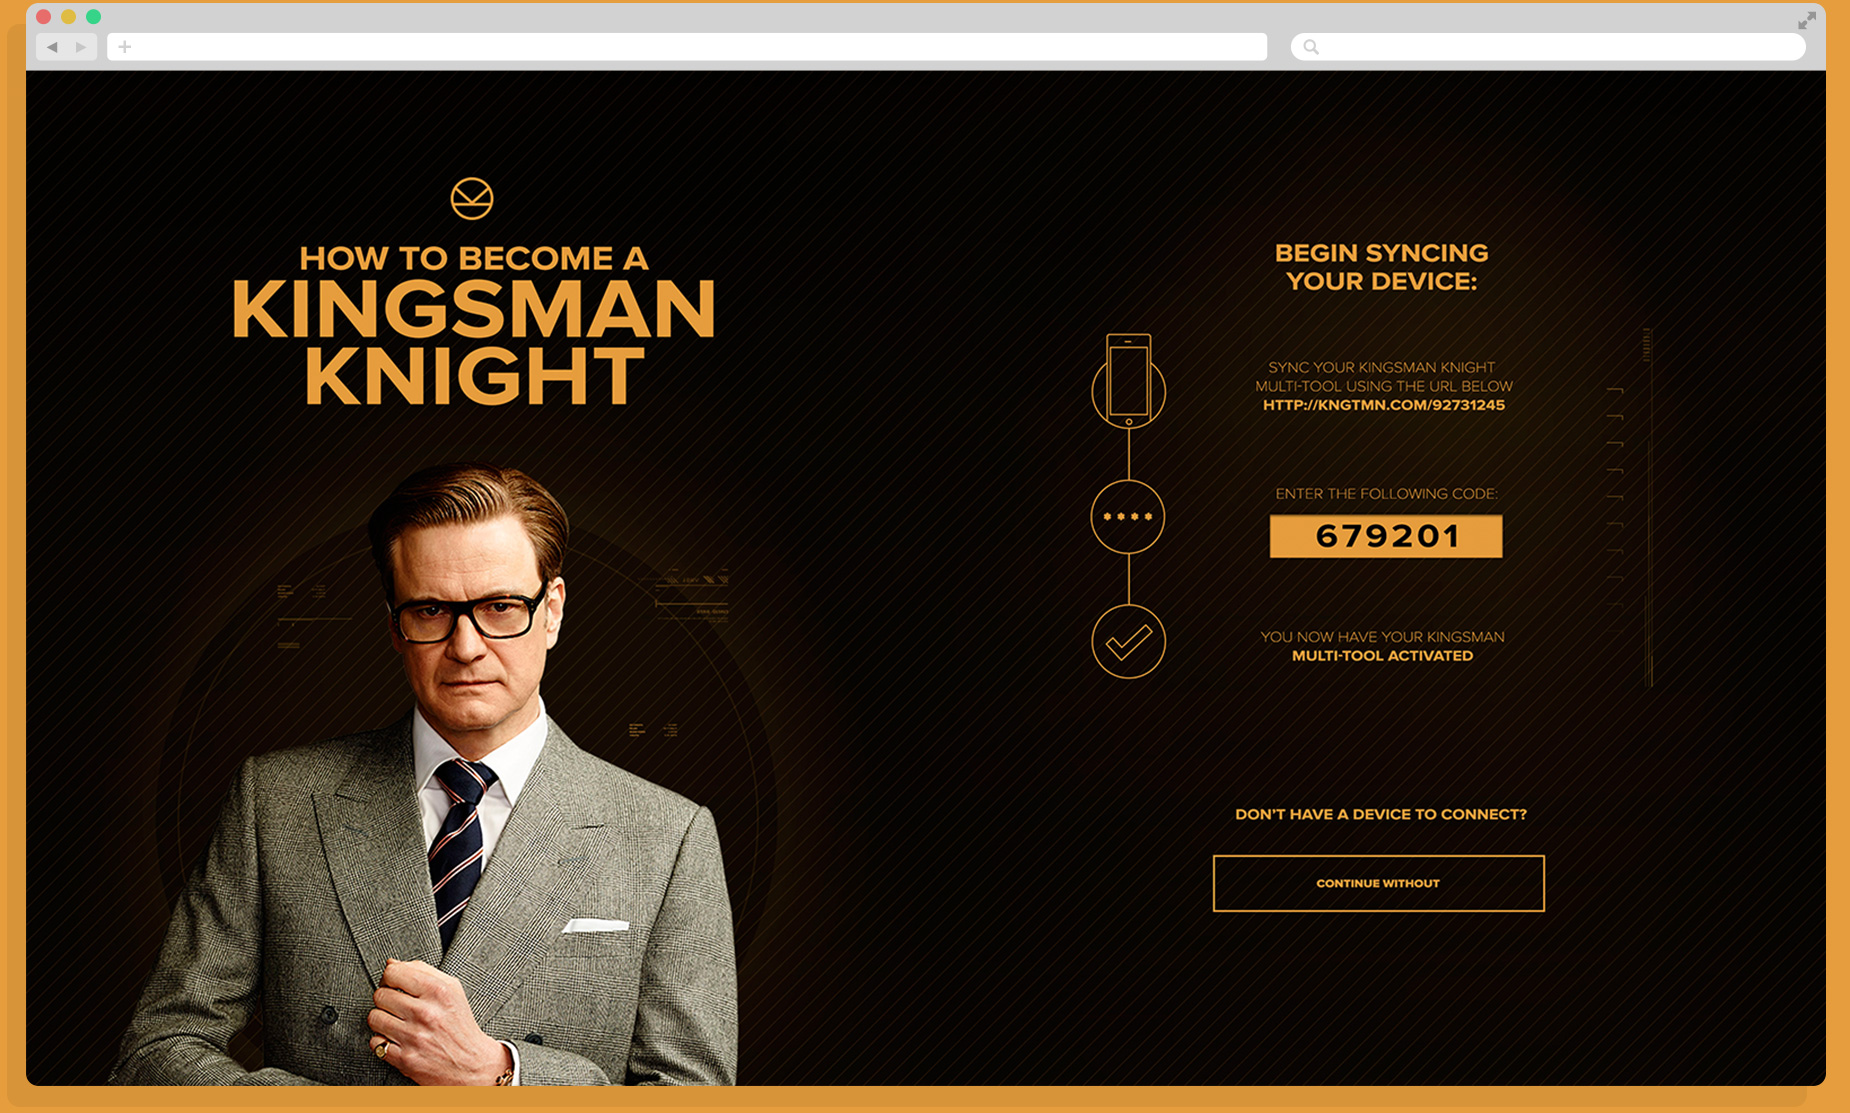Image resolution: width=1850 pixels, height=1113 pixels.
Task: Focus the browser address bar
Action: coord(687,46)
